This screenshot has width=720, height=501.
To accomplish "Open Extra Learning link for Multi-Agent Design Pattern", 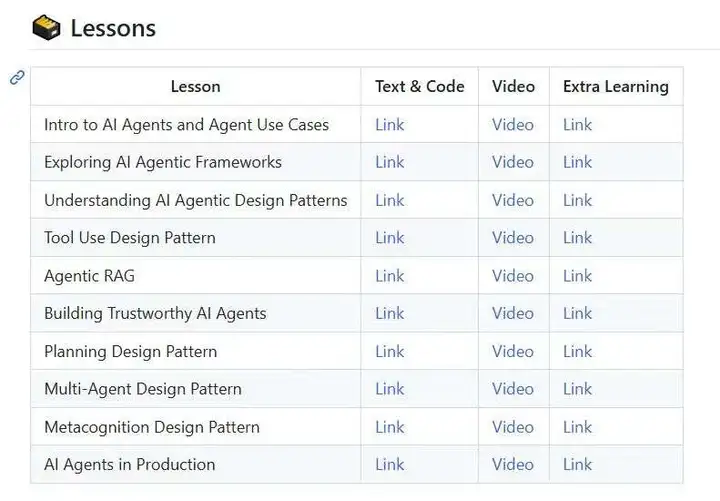I will coord(577,389).
